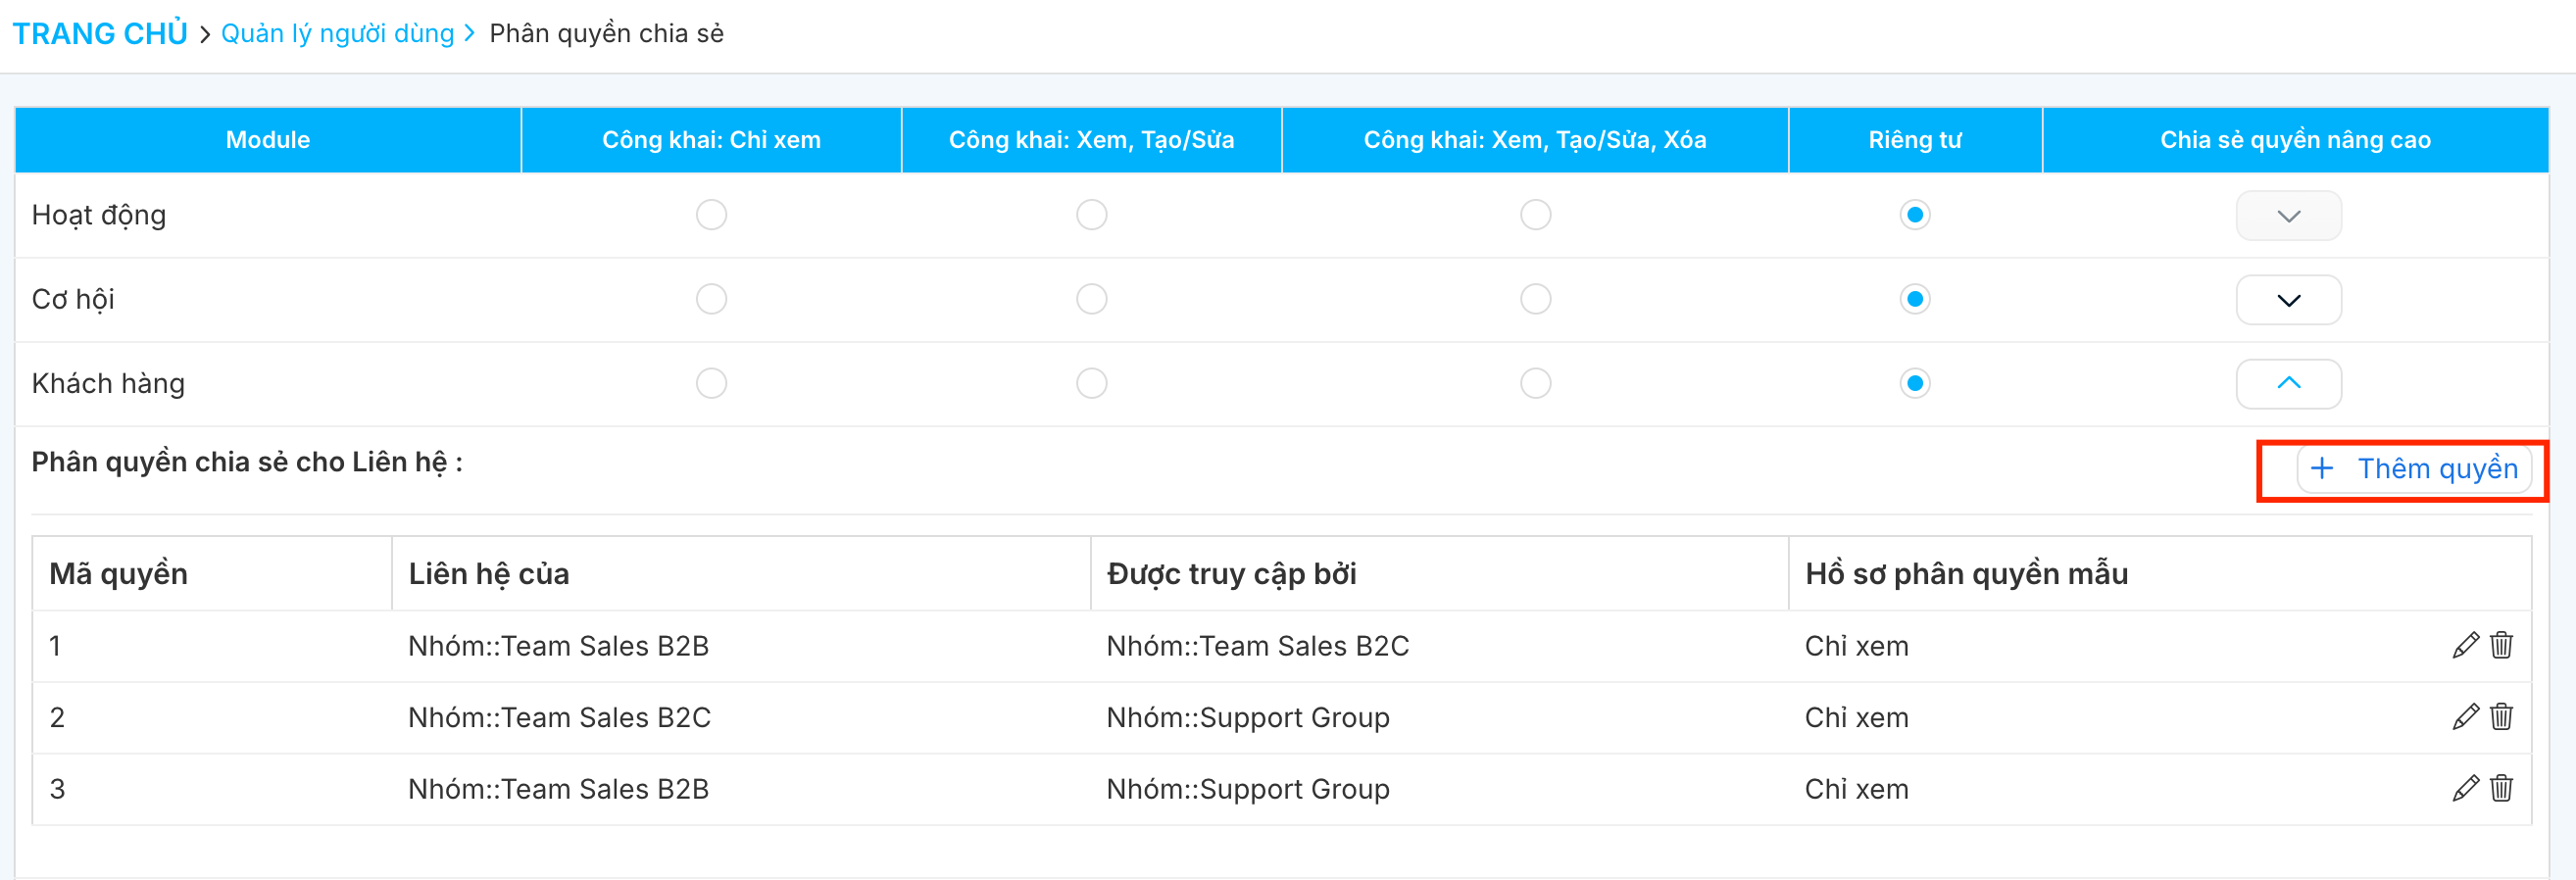Edit permission rule number 1
Screen dimensions: 2576x880
pyautogui.click(x=2465, y=646)
